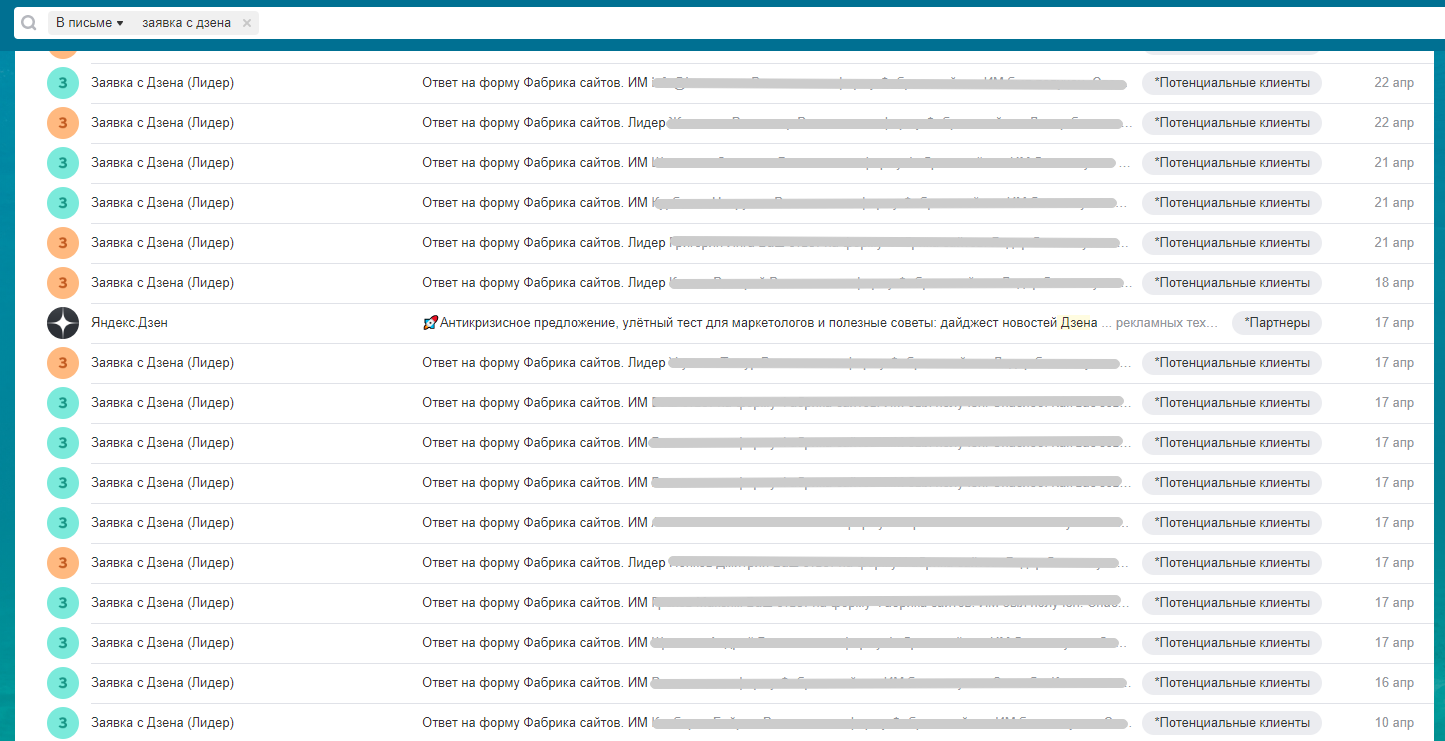
Task: Click the rocket emoji in the Дзен subject
Action: coord(430,323)
